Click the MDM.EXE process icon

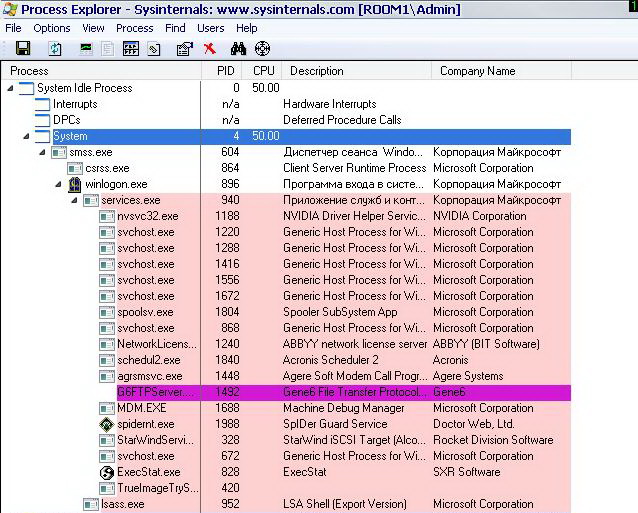pyautogui.click(x=107, y=408)
